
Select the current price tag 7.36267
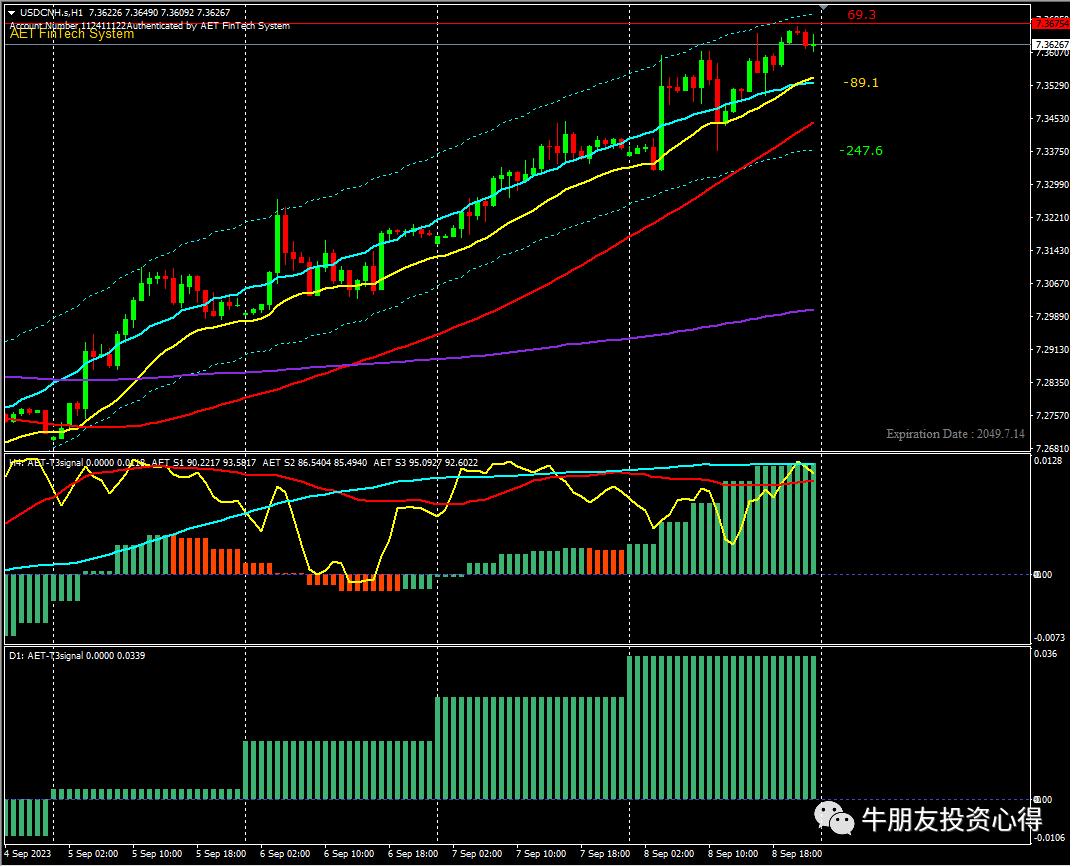pyautogui.click(x=1051, y=45)
